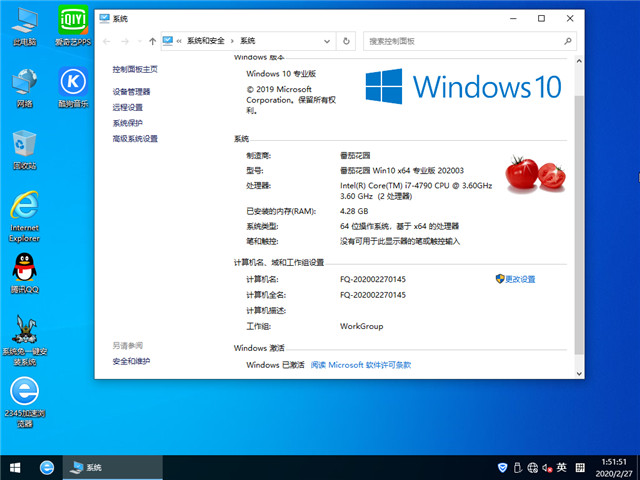The image size is (640, 480).
Task: Expand breadcrumb chevron after 系统和安全
Action: (232, 41)
